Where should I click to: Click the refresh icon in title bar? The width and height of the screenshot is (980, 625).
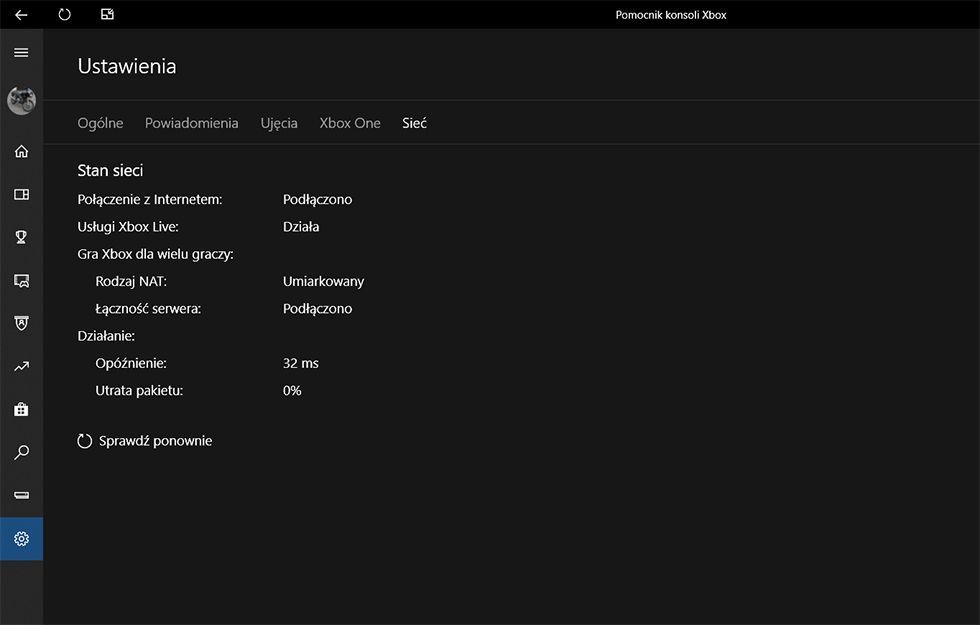65,15
